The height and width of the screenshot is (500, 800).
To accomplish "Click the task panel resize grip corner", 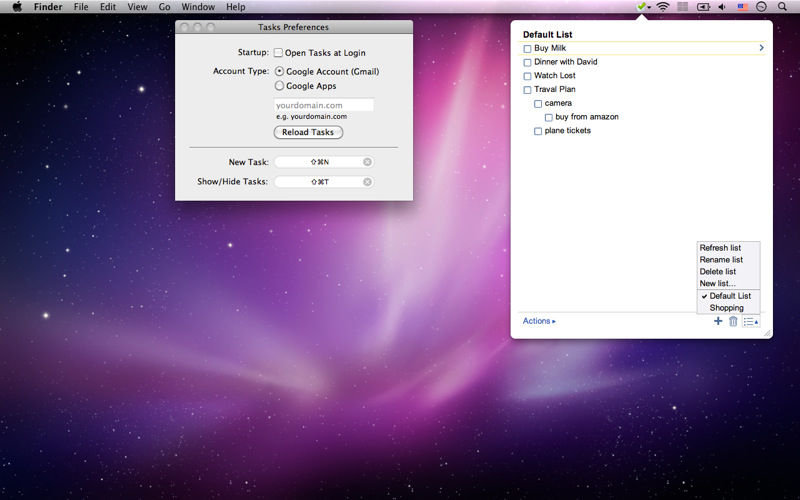I will [x=767, y=333].
